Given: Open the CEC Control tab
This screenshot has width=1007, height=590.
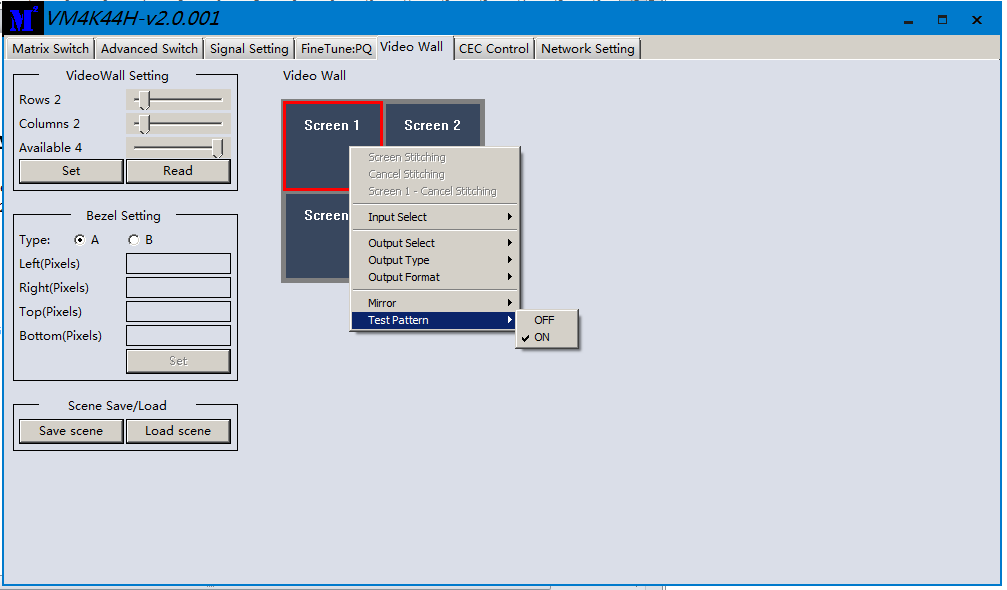Looking at the screenshot, I should [494, 49].
